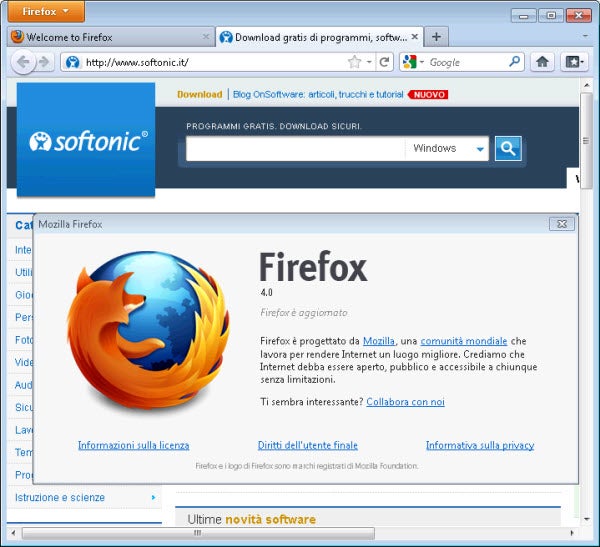Click the 'Ultime novità software' heading
This screenshot has width=600, height=547.
coord(251,519)
